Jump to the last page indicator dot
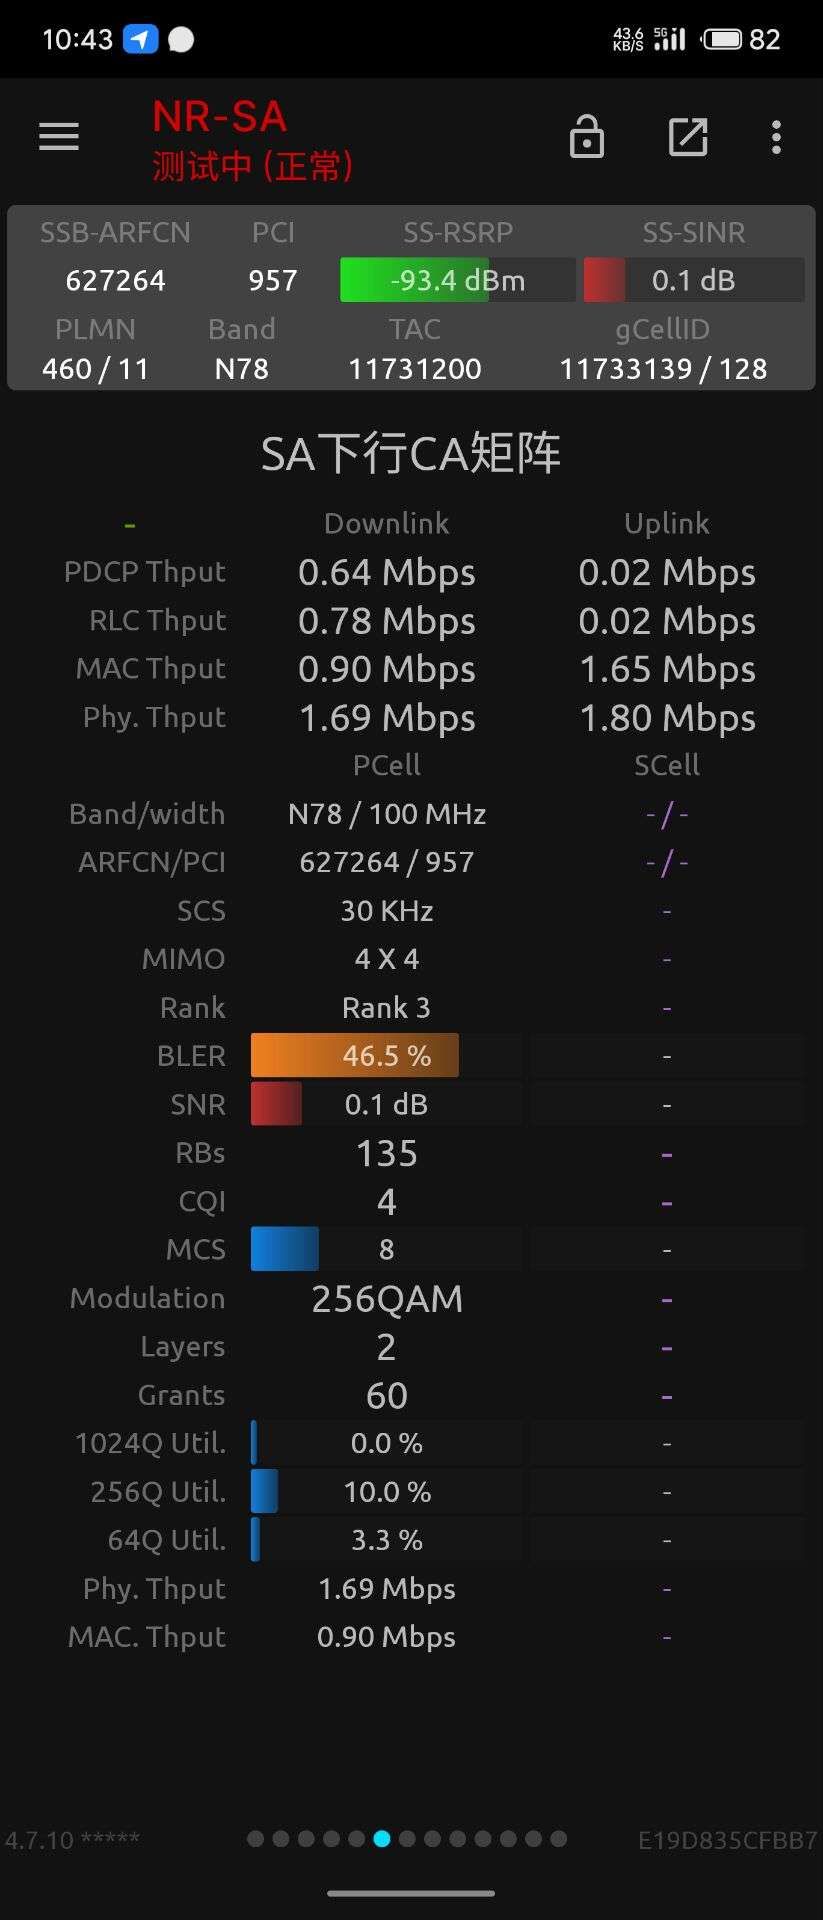Viewport: 823px width, 1920px height. coord(558,1838)
